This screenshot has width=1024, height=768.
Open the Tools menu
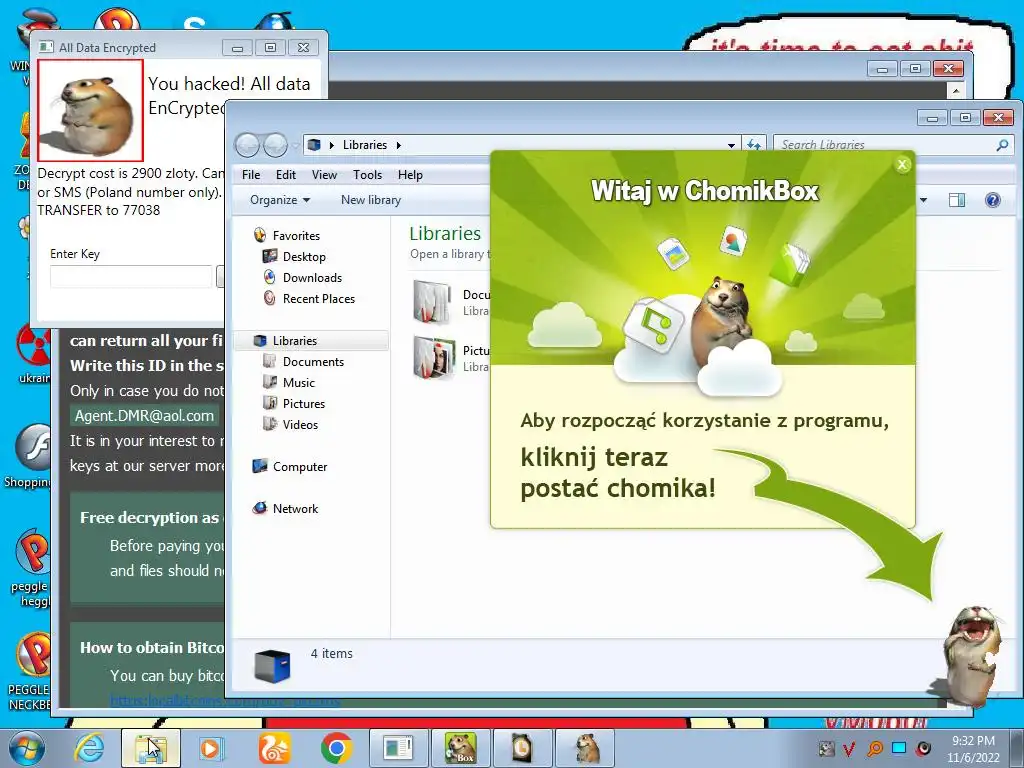tap(367, 175)
